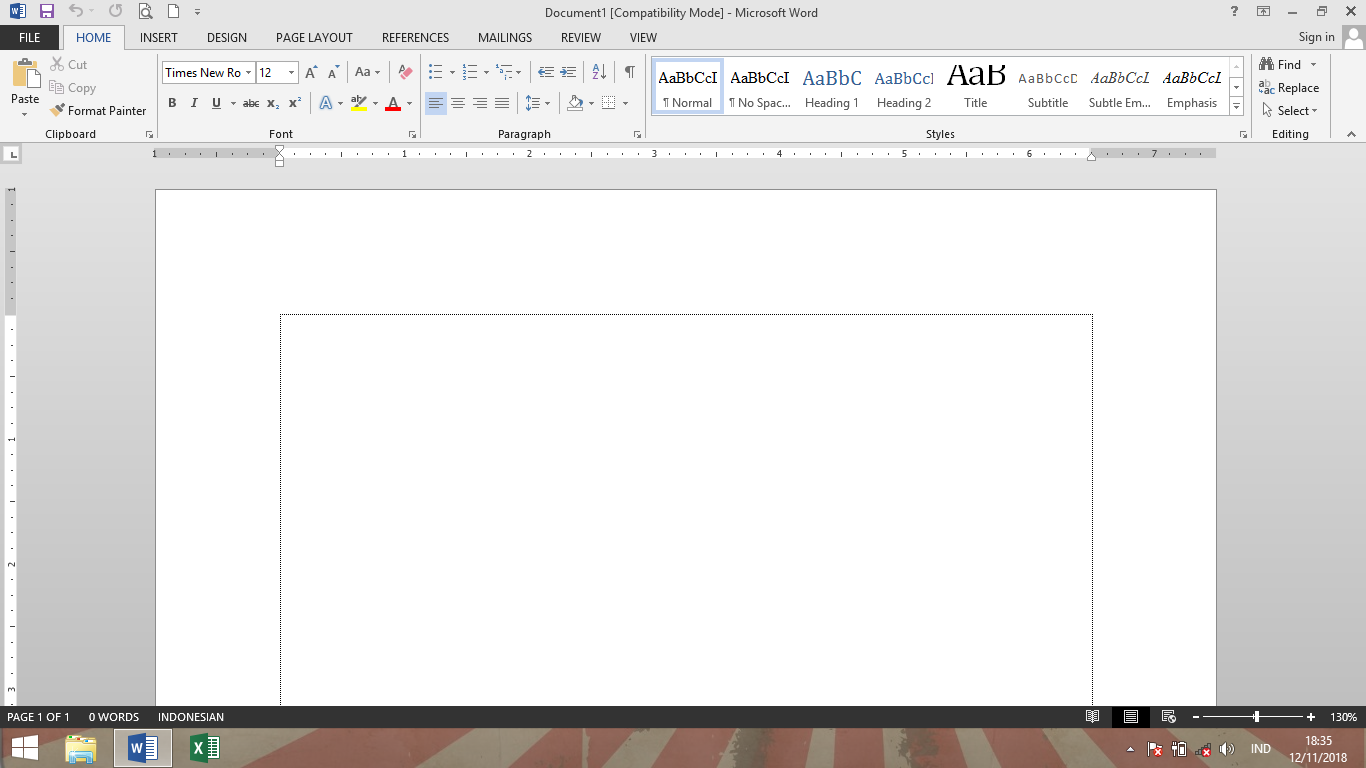Switch to the INSERT ribbon tab
The image size is (1366, 768).
[158, 37]
